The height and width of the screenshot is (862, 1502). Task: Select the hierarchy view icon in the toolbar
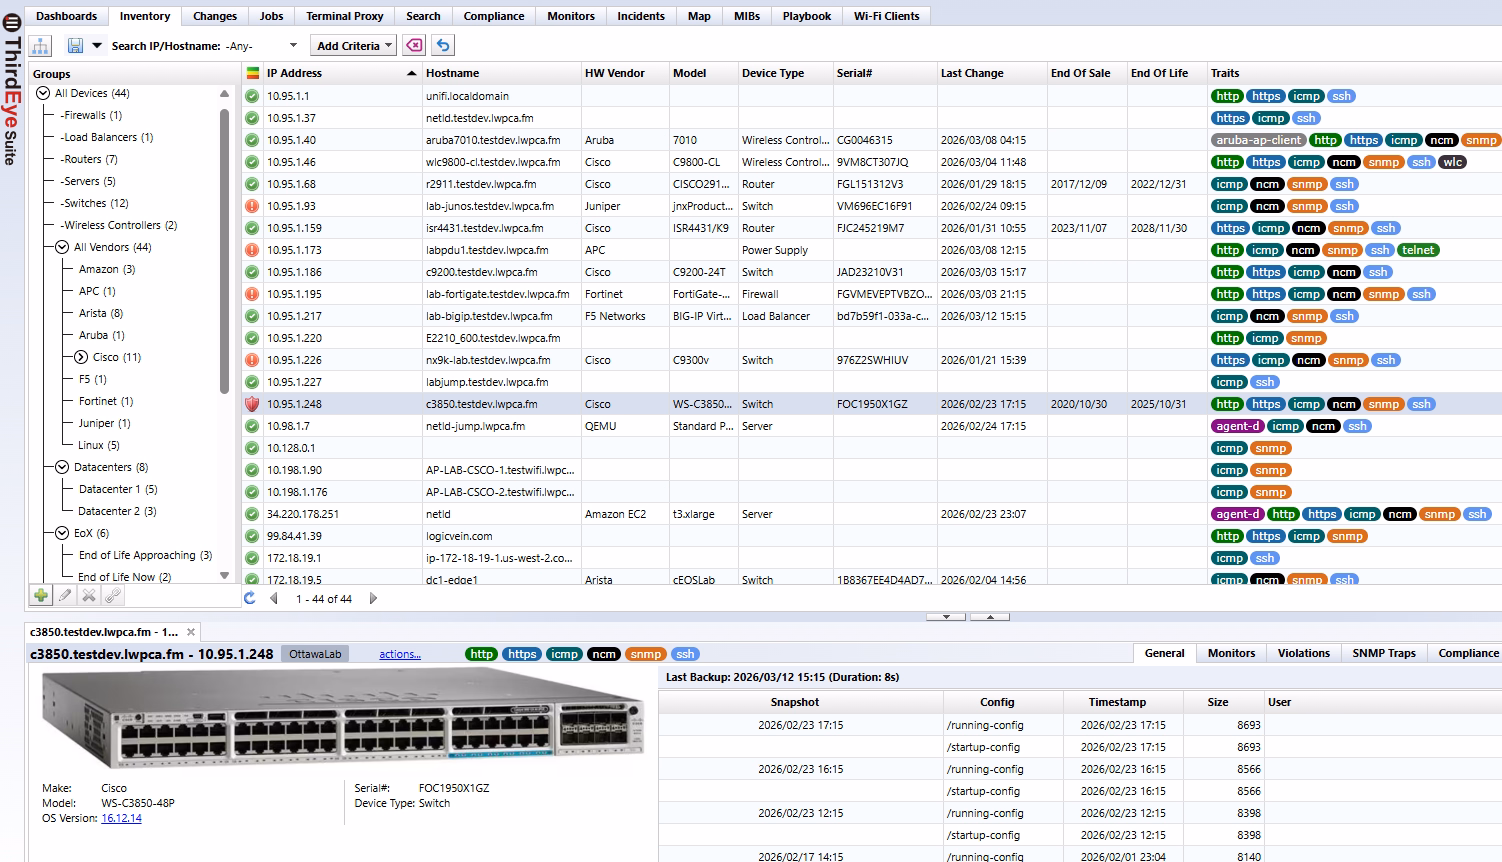(x=40, y=44)
